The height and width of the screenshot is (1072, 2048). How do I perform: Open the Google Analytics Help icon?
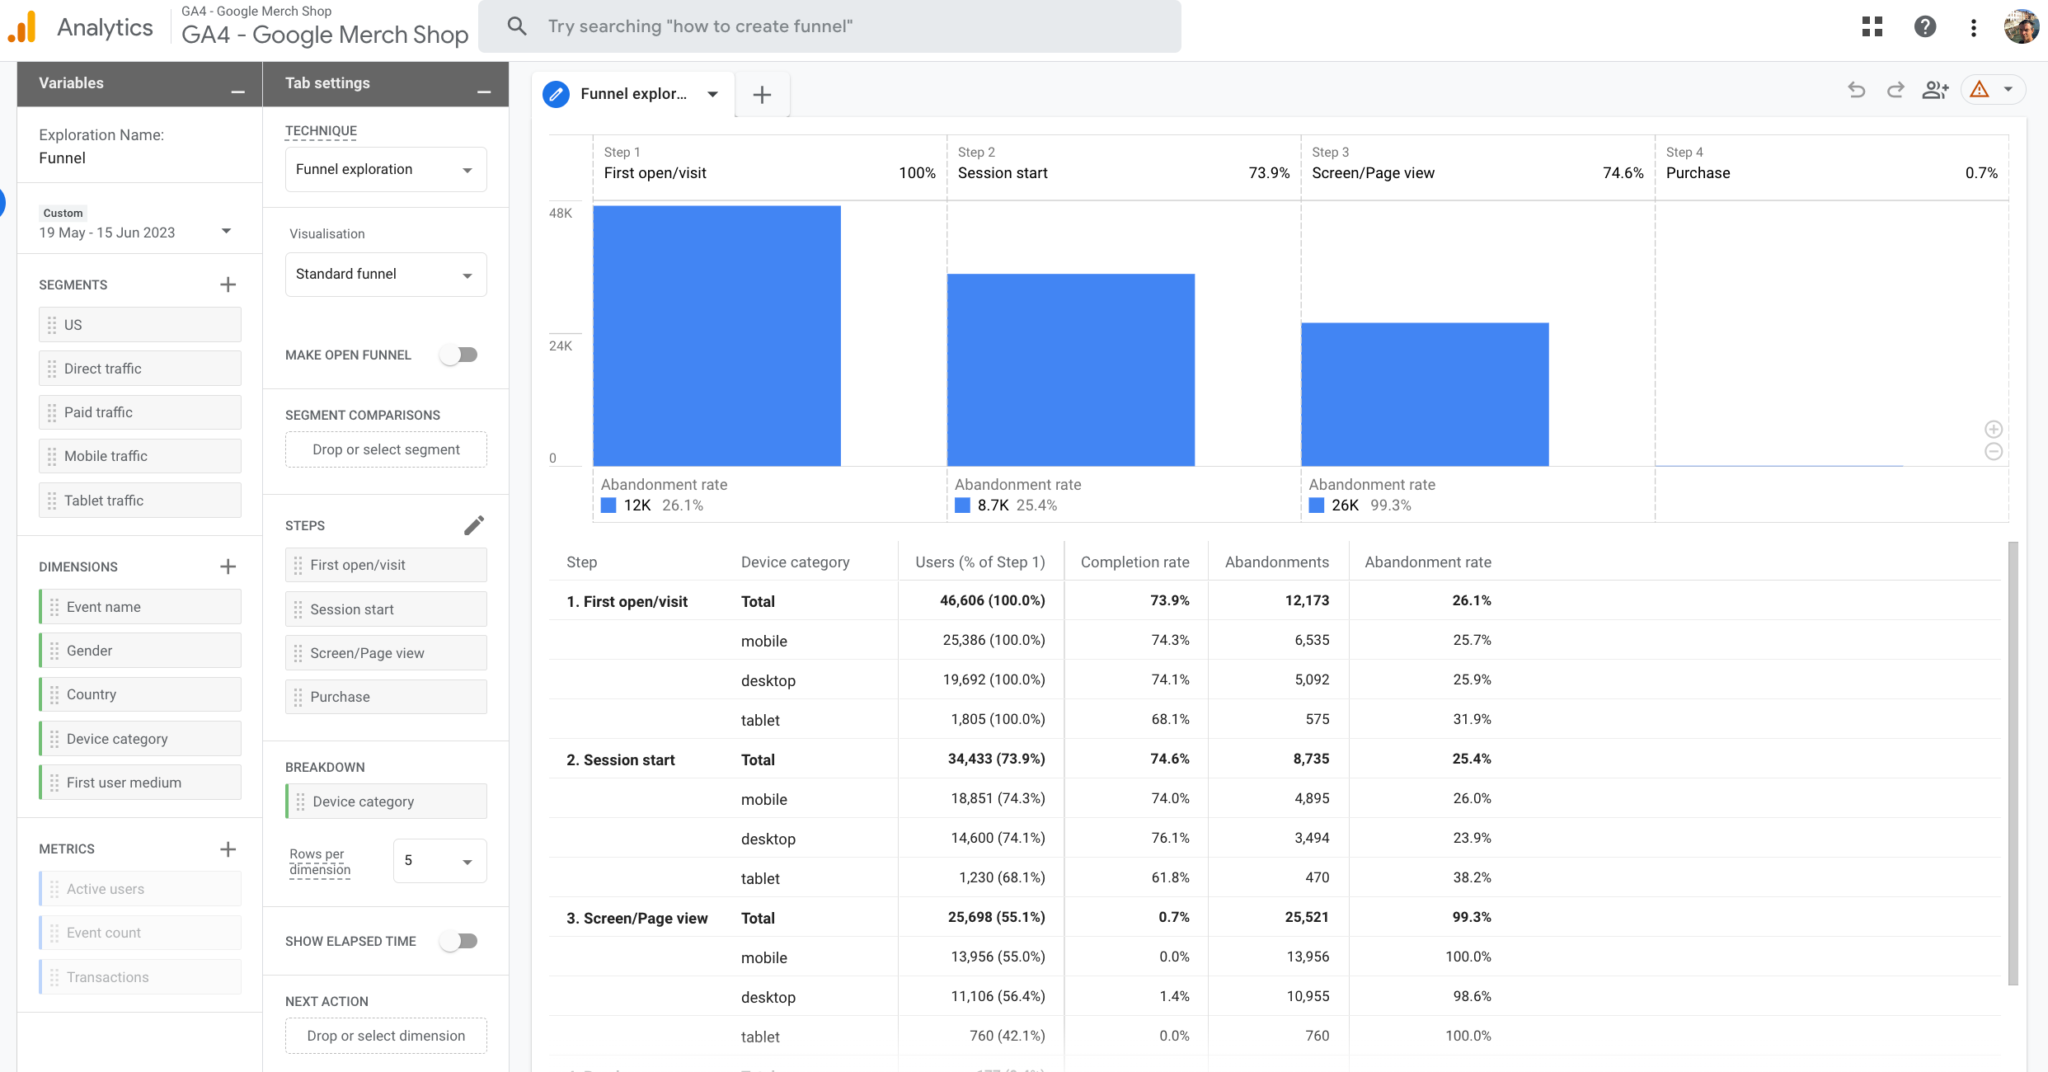[x=1925, y=26]
